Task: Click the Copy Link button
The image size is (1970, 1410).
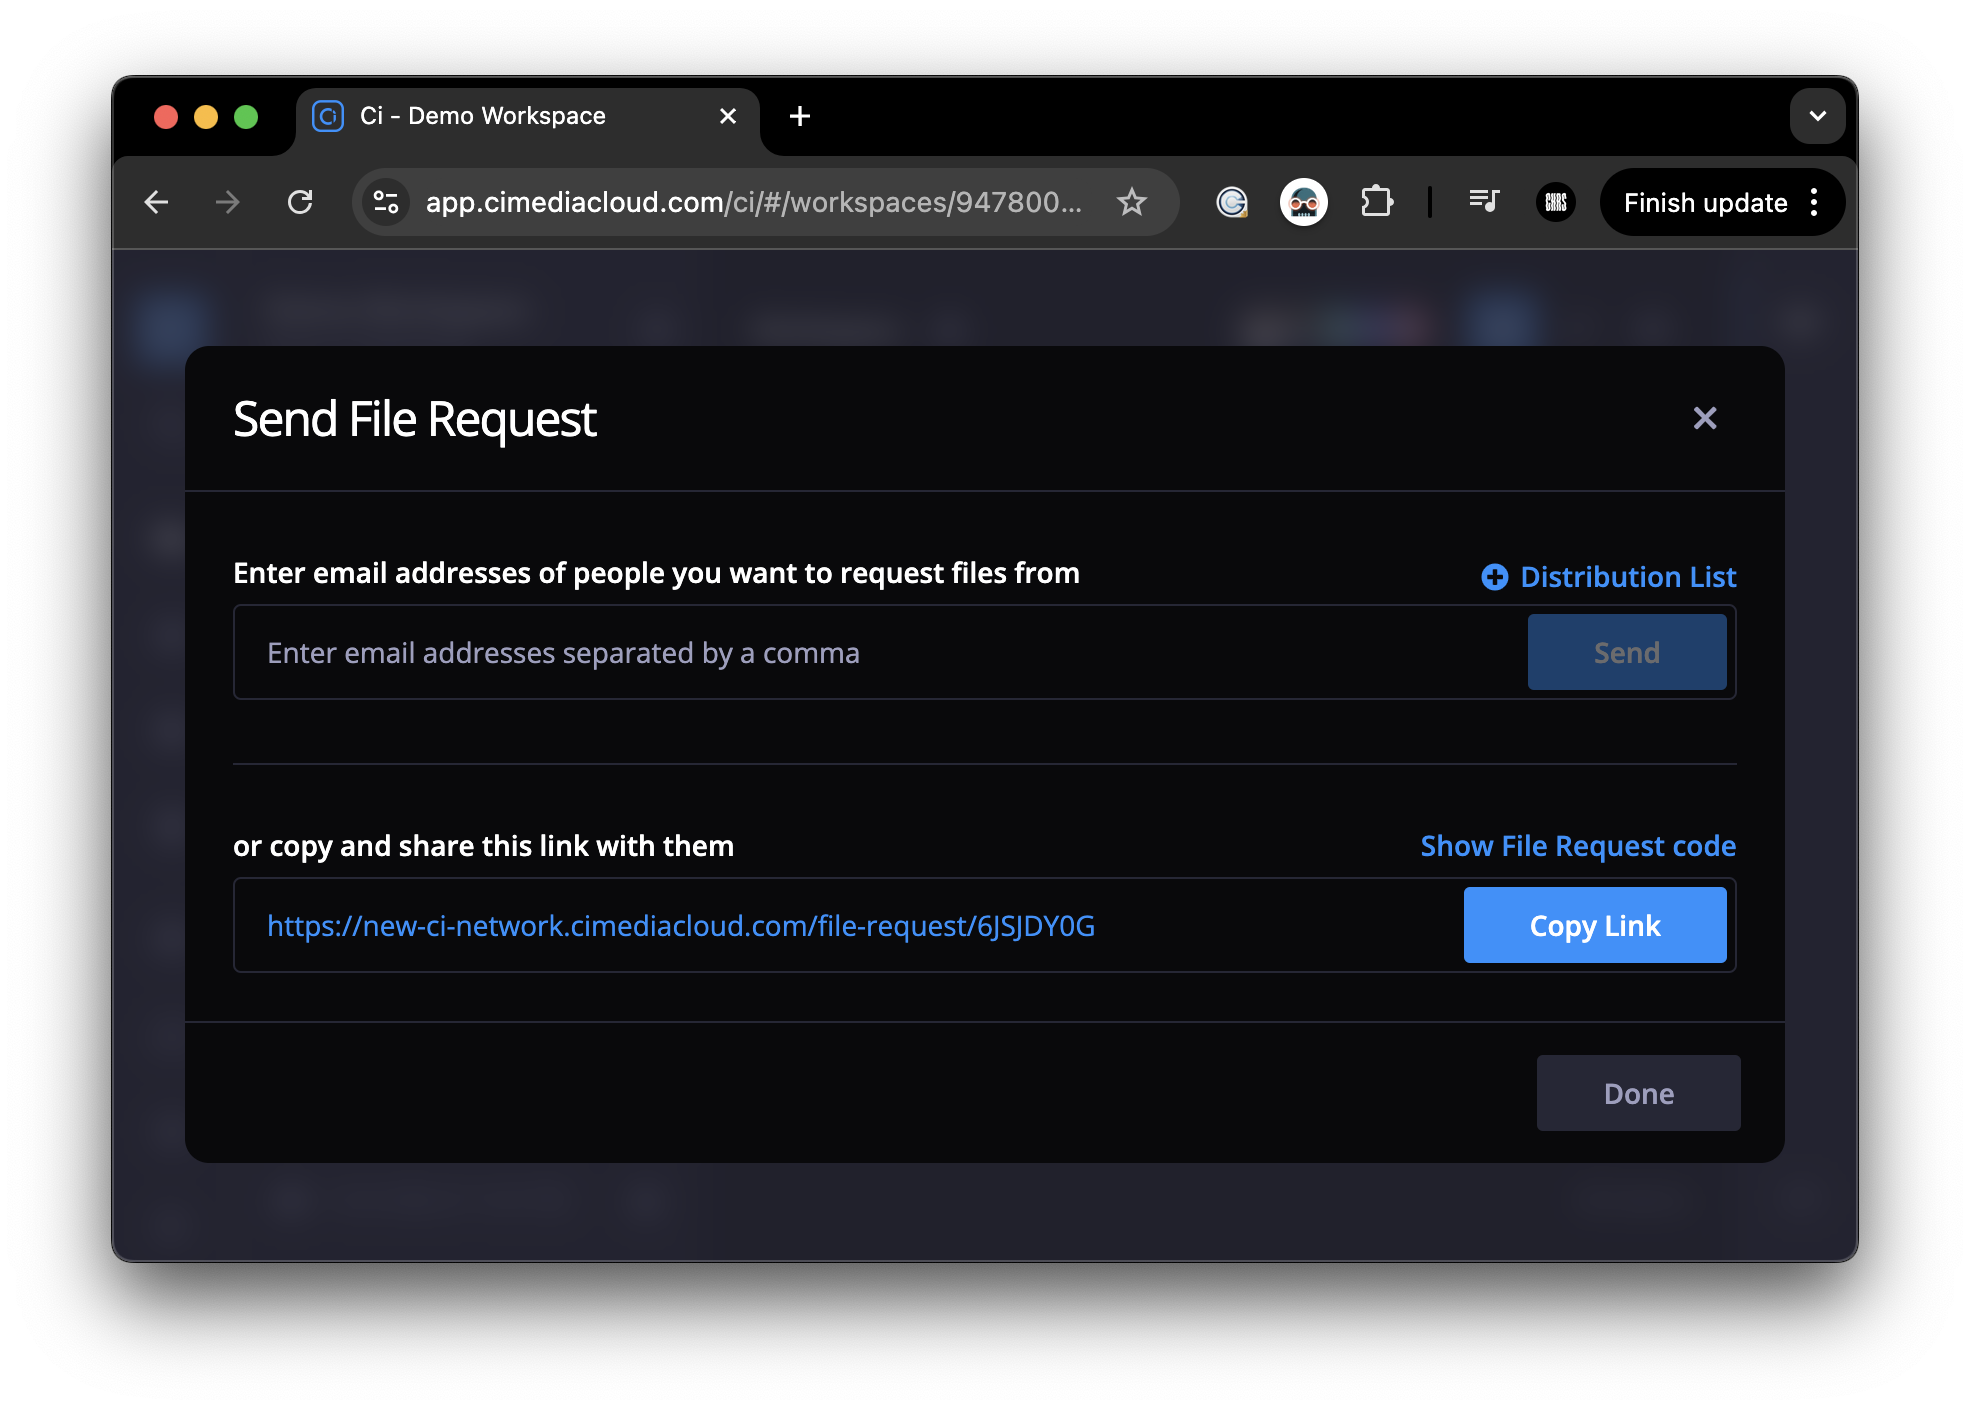Action: point(1595,925)
